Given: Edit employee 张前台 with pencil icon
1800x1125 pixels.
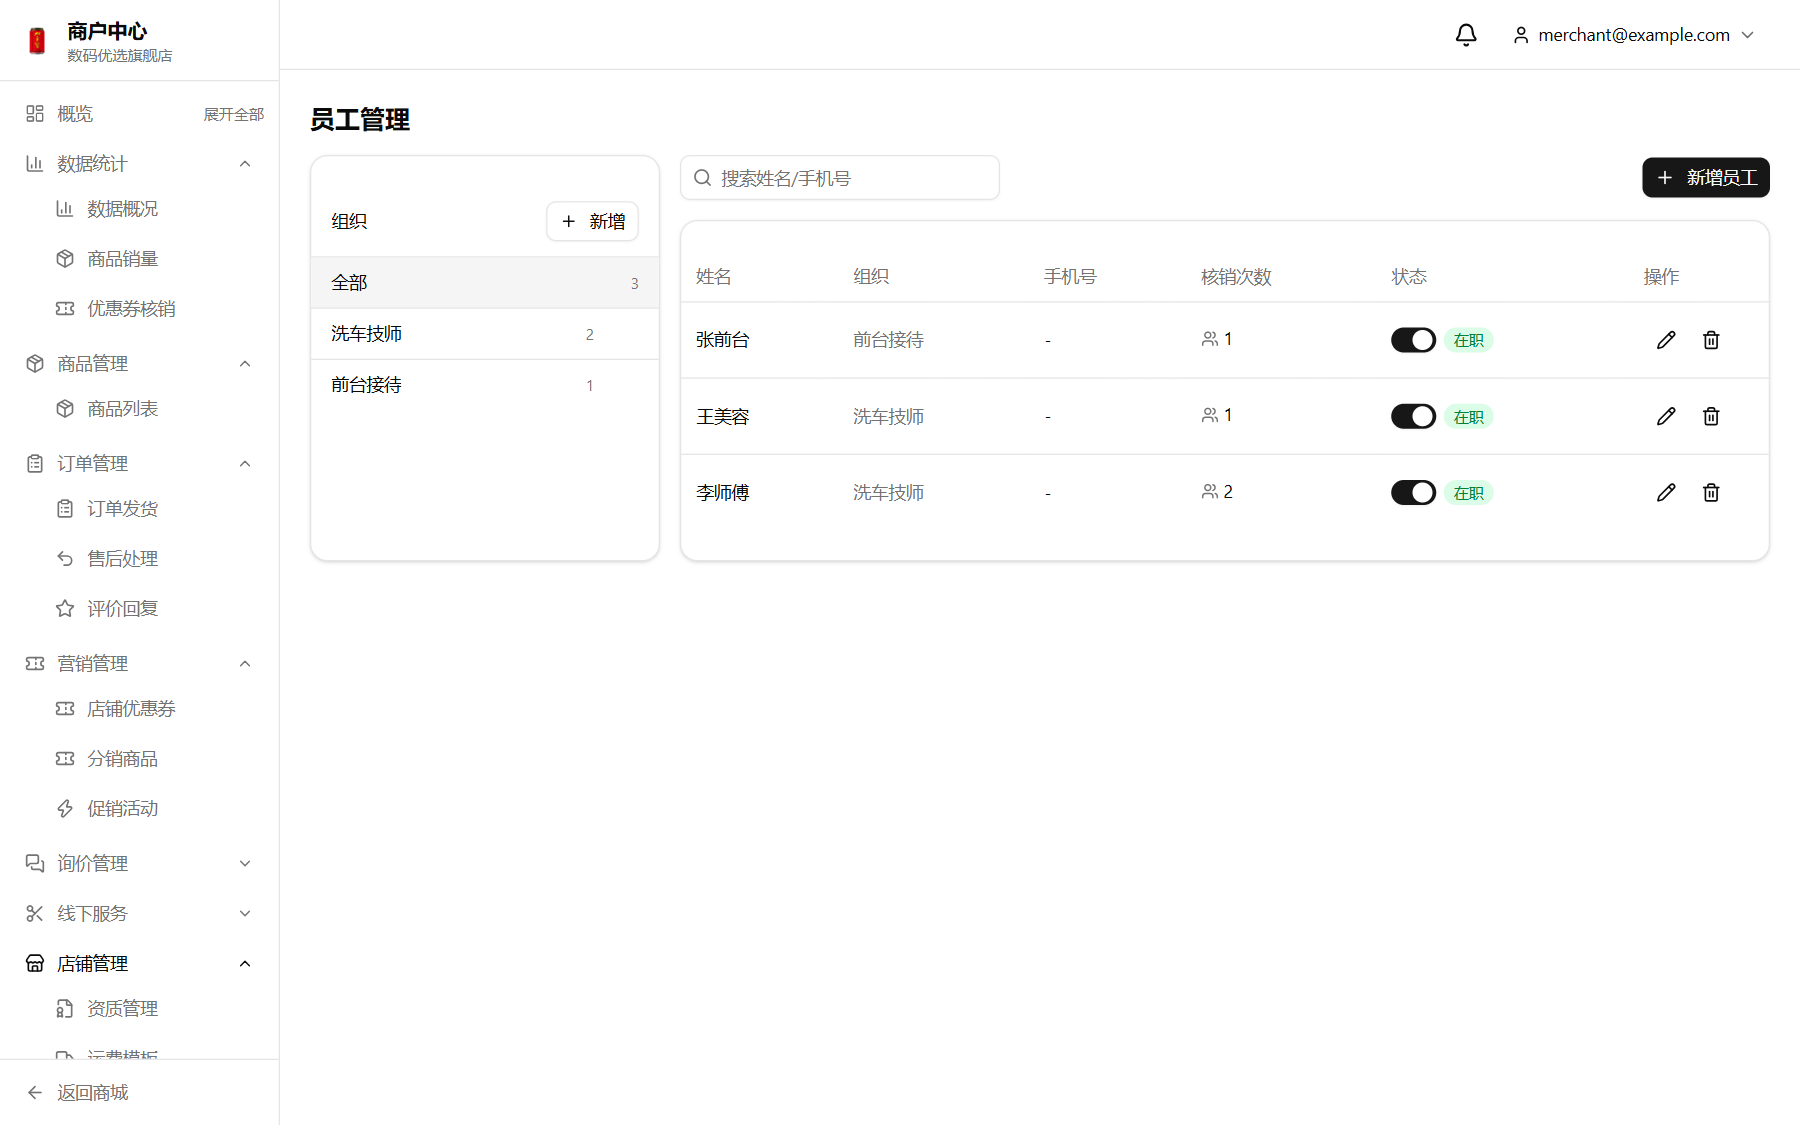Looking at the screenshot, I should pyautogui.click(x=1666, y=340).
